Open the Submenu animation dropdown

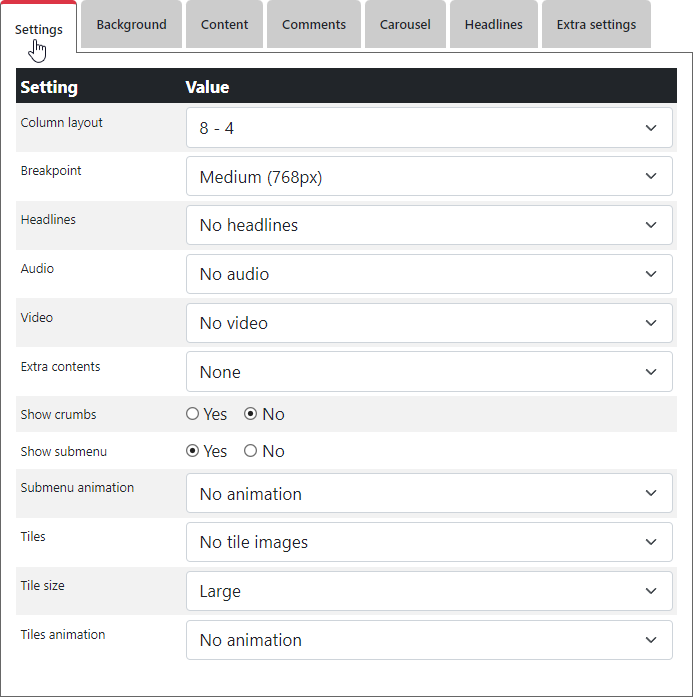[x=429, y=494]
